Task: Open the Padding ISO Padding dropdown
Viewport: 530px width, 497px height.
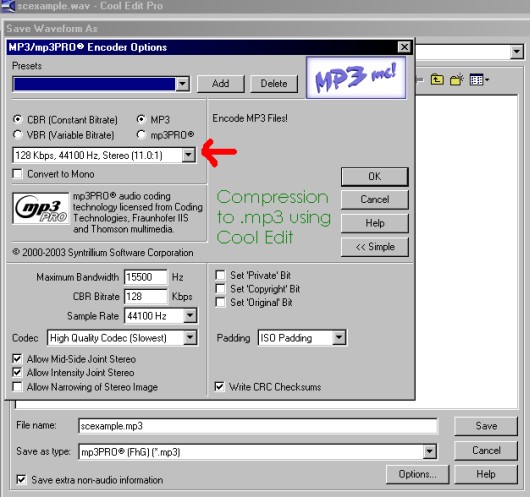Action: pos(339,337)
